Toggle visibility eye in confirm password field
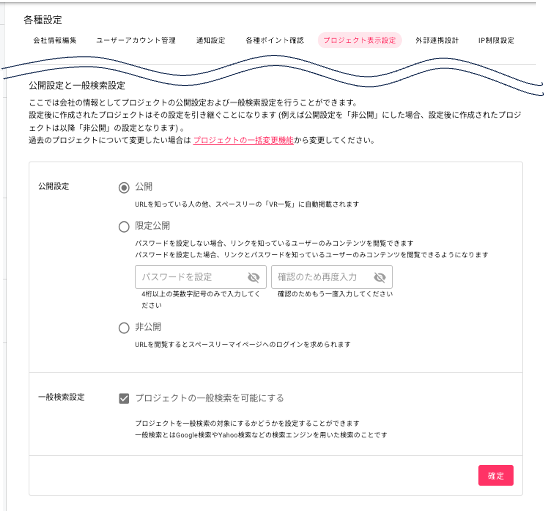Image resolution: width=548 pixels, height=511 pixels. point(380,278)
